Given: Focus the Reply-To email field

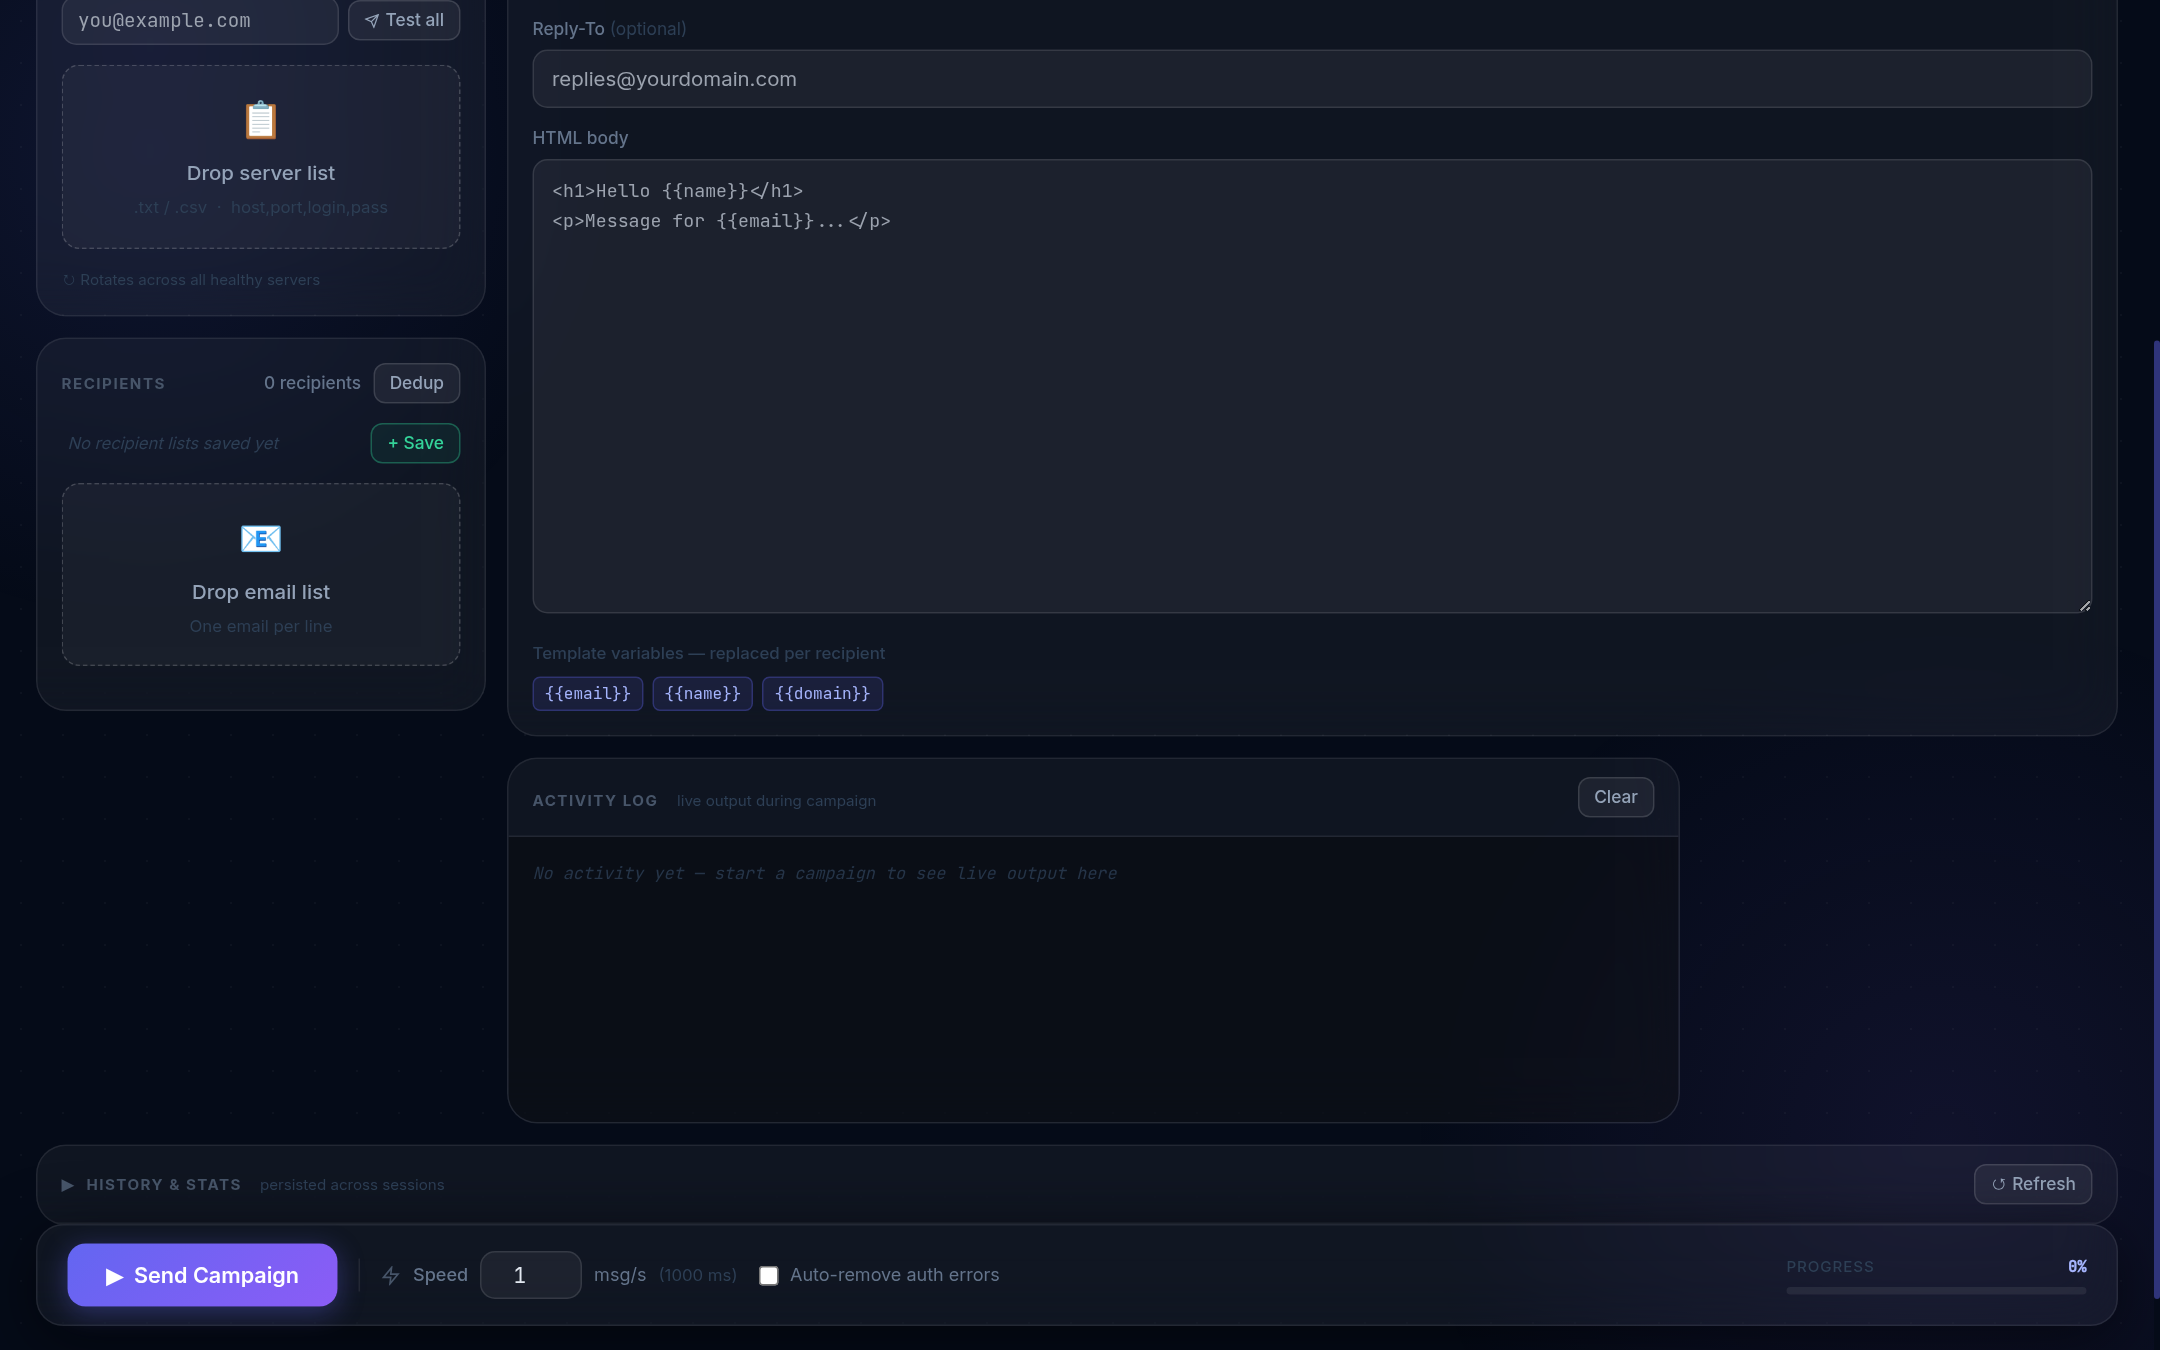Looking at the screenshot, I should [x=1311, y=79].
